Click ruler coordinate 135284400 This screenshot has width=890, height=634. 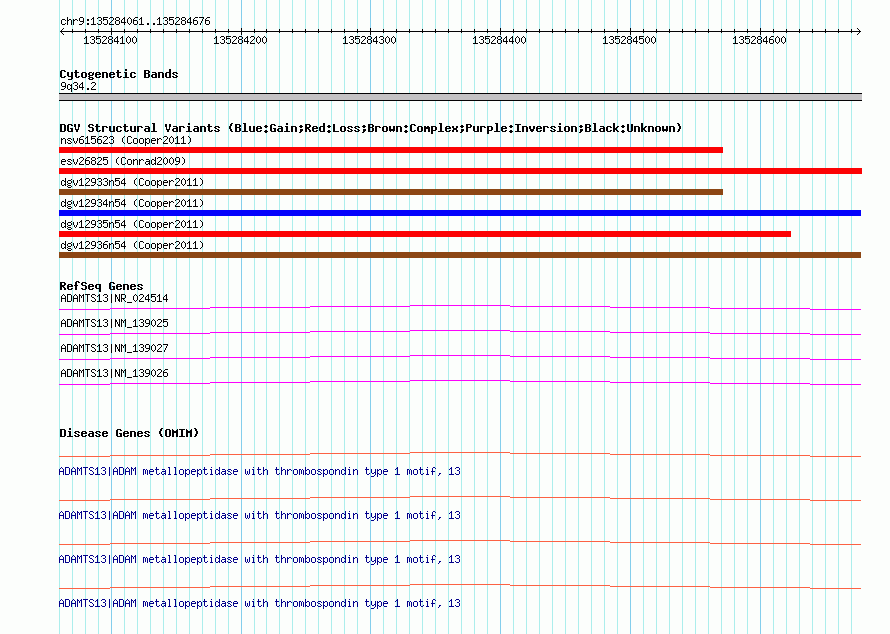click(499, 40)
